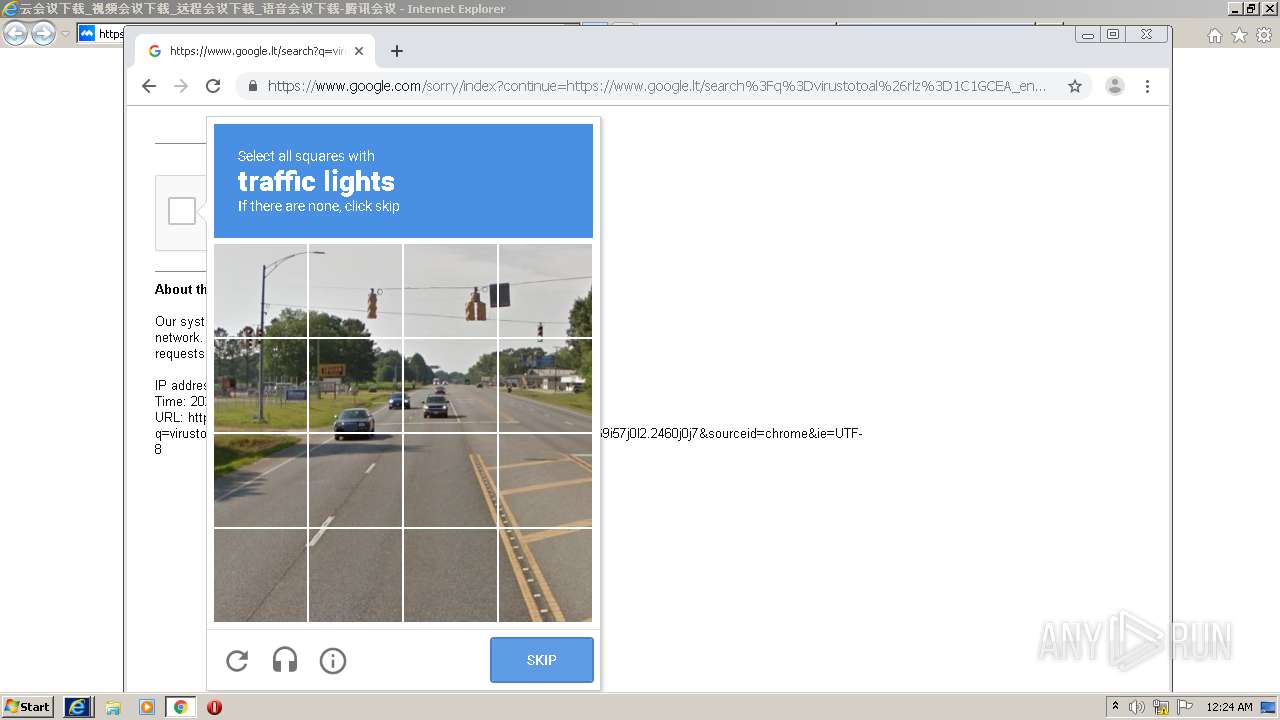1280x720 pixels.
Task: Select the tile with two oncoming cars
Action: 450,385
